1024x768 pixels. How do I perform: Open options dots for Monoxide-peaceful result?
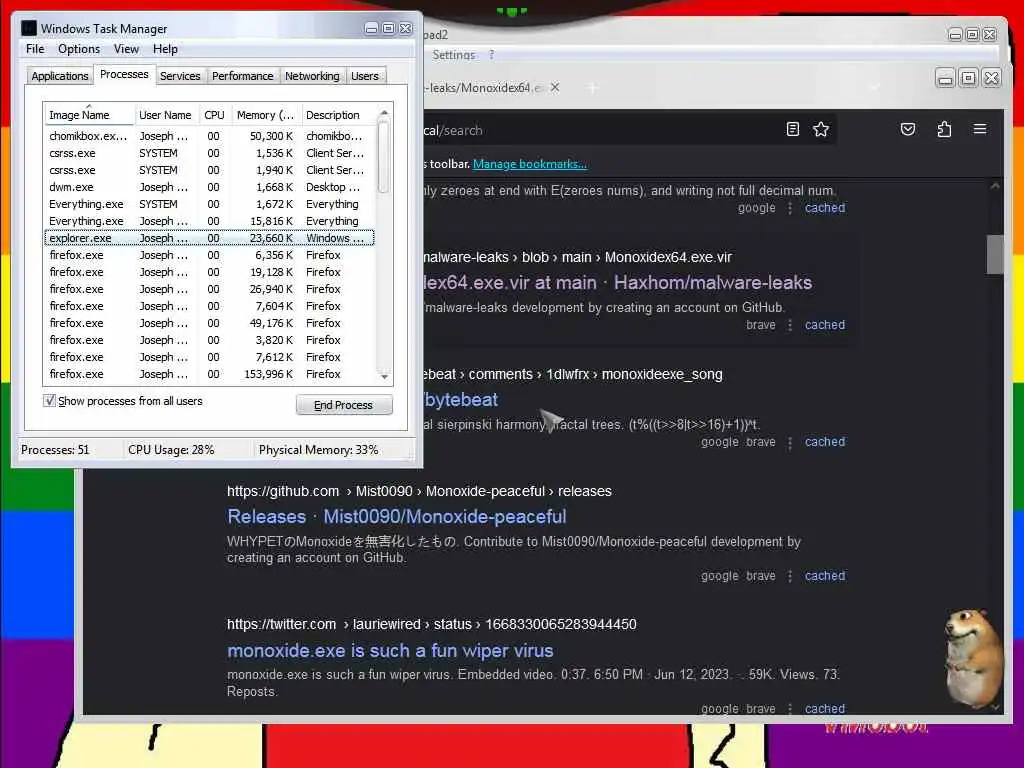point(790,576)
